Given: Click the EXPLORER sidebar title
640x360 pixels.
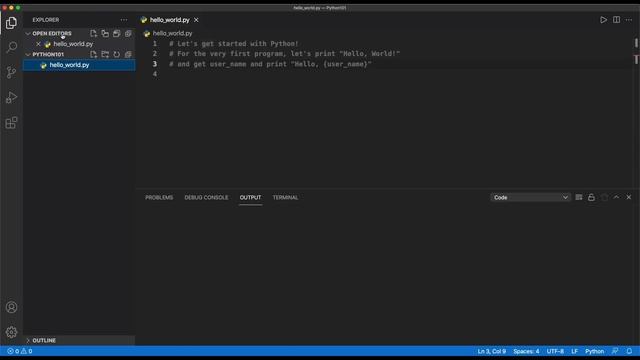Looking at the screenshot, I should point(46,20).
